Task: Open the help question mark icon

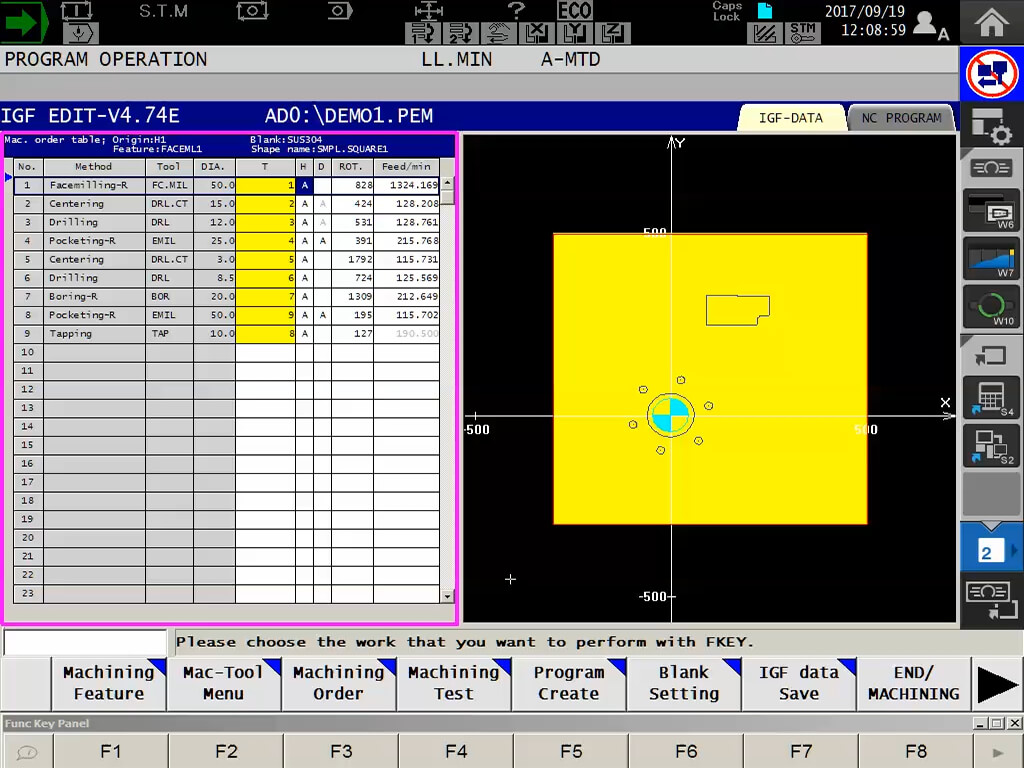Action: [x=516, y=11]
